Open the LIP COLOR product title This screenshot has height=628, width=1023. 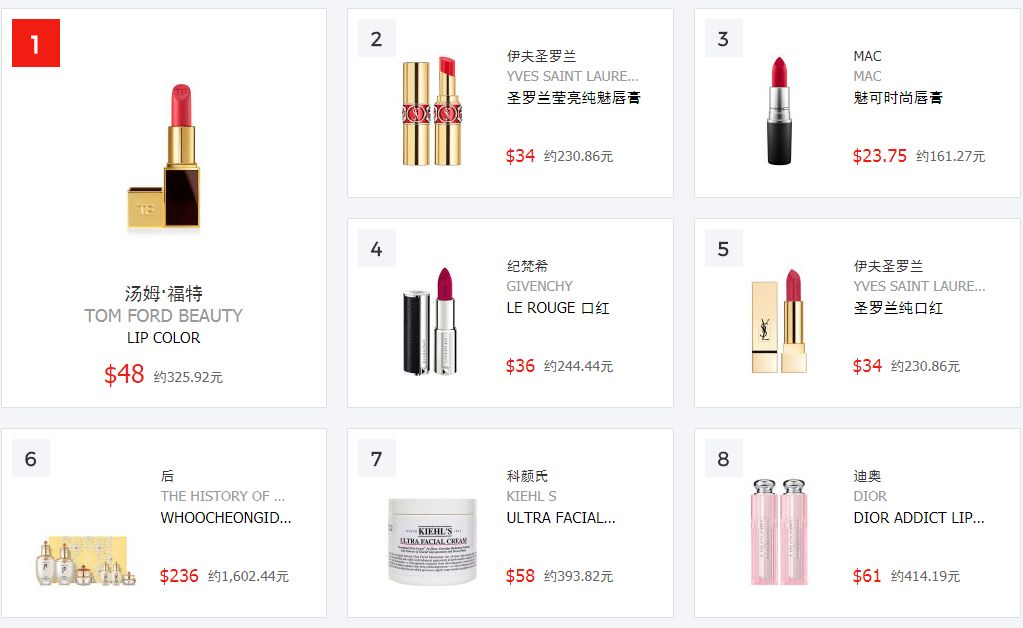point(163,338)
